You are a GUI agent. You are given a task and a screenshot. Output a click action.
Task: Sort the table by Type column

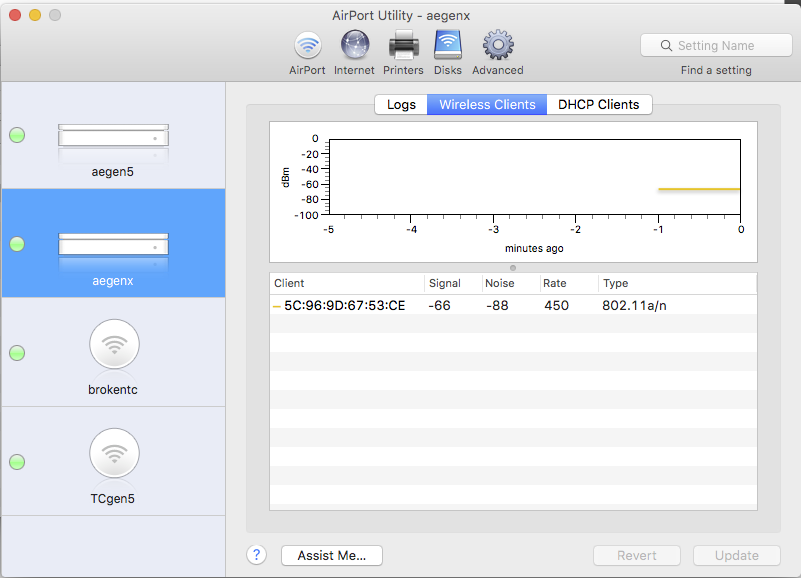point(677,283)
